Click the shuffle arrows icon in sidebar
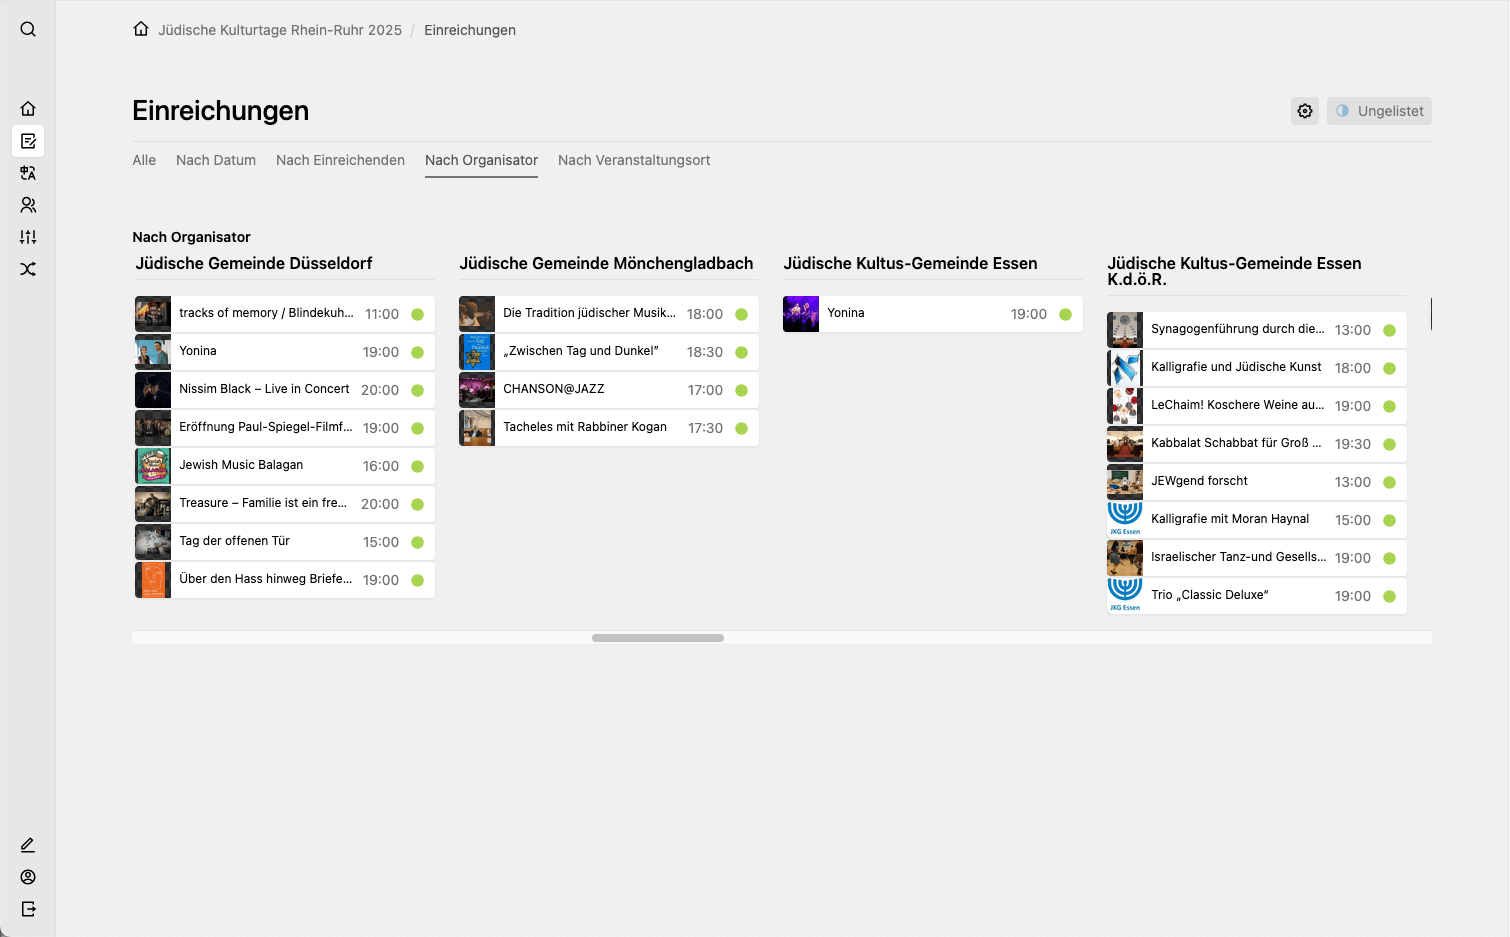Screen dimensions: 1510x937 (x=28, y=269)
